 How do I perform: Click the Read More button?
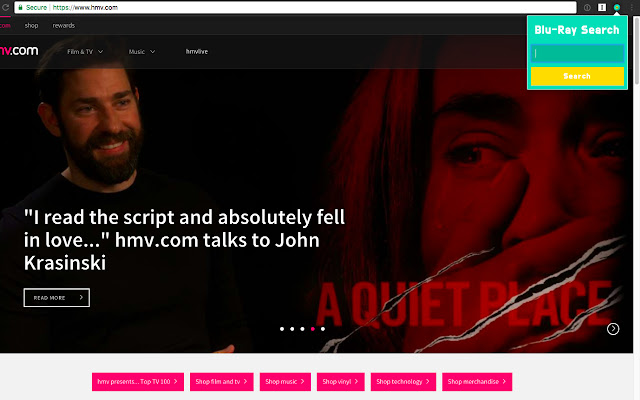[57, 298]
